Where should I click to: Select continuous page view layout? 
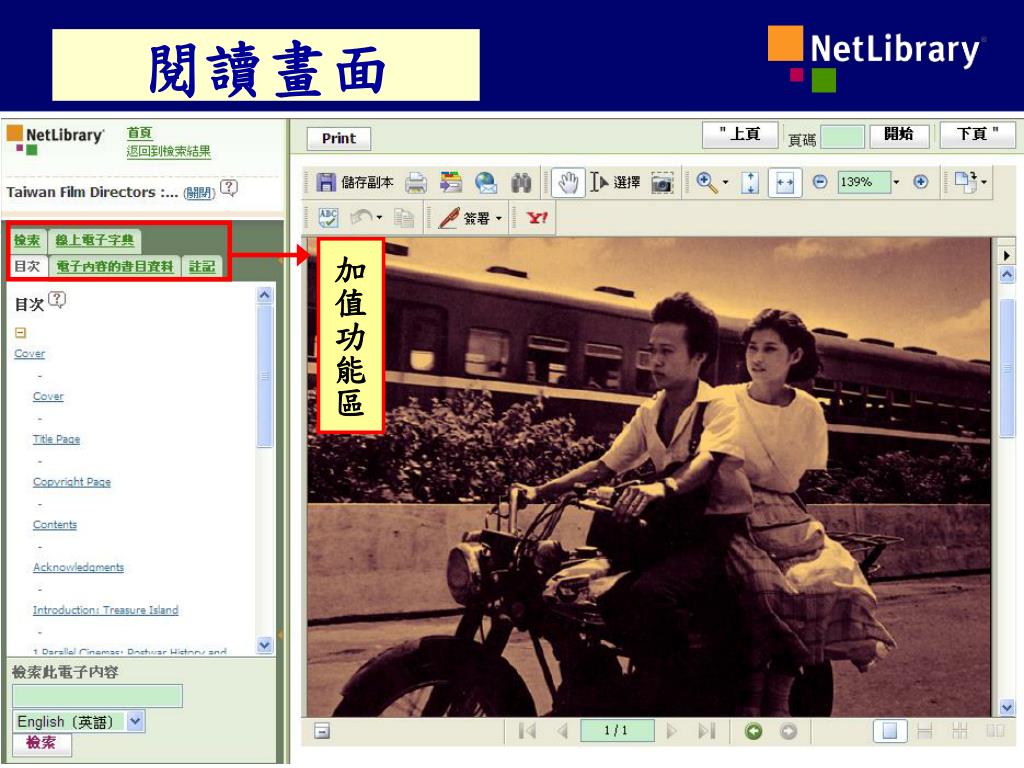tap(925, 731)
